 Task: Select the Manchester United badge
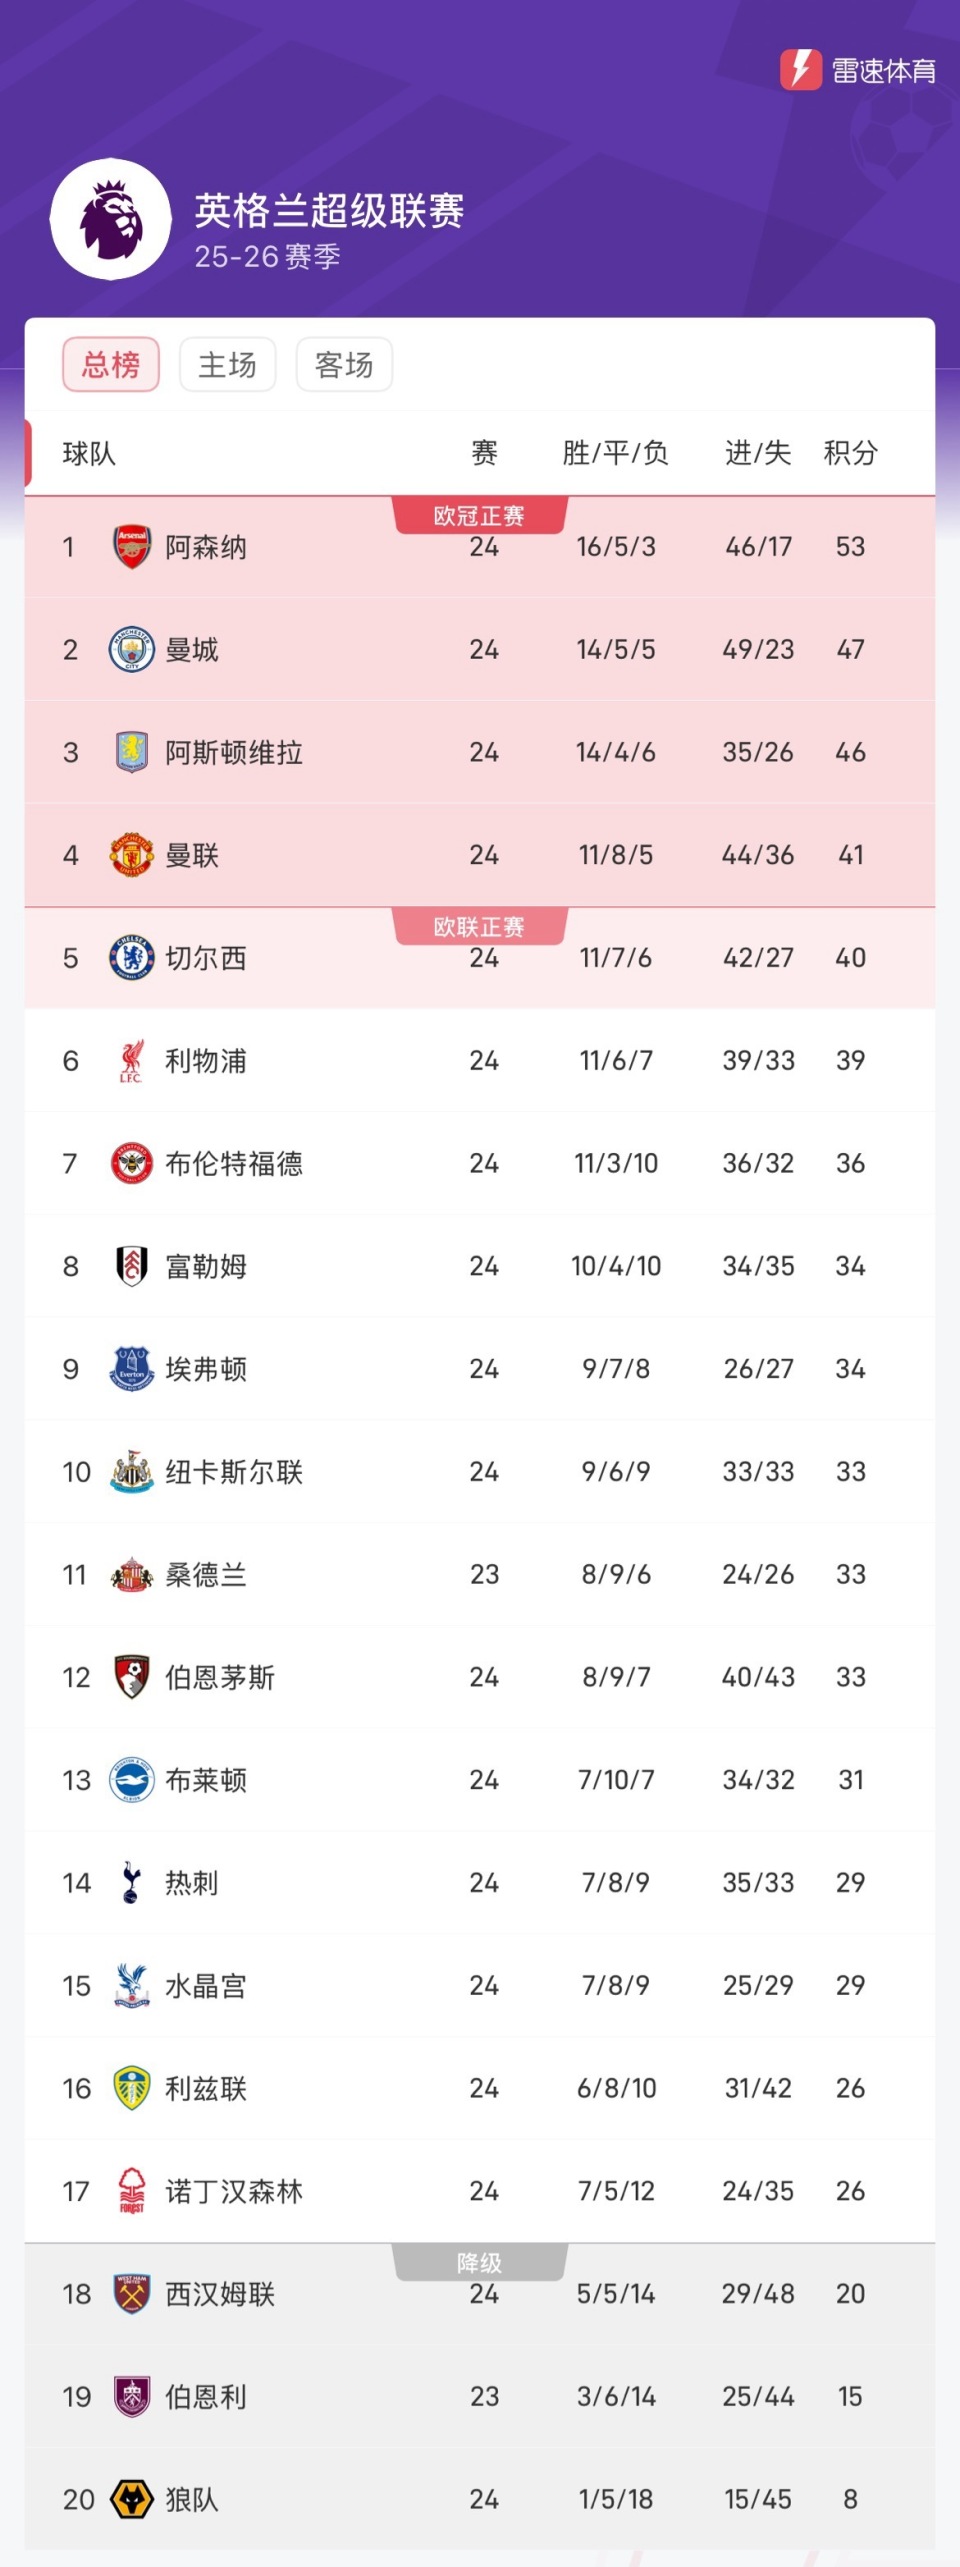[x=132, y=855]
